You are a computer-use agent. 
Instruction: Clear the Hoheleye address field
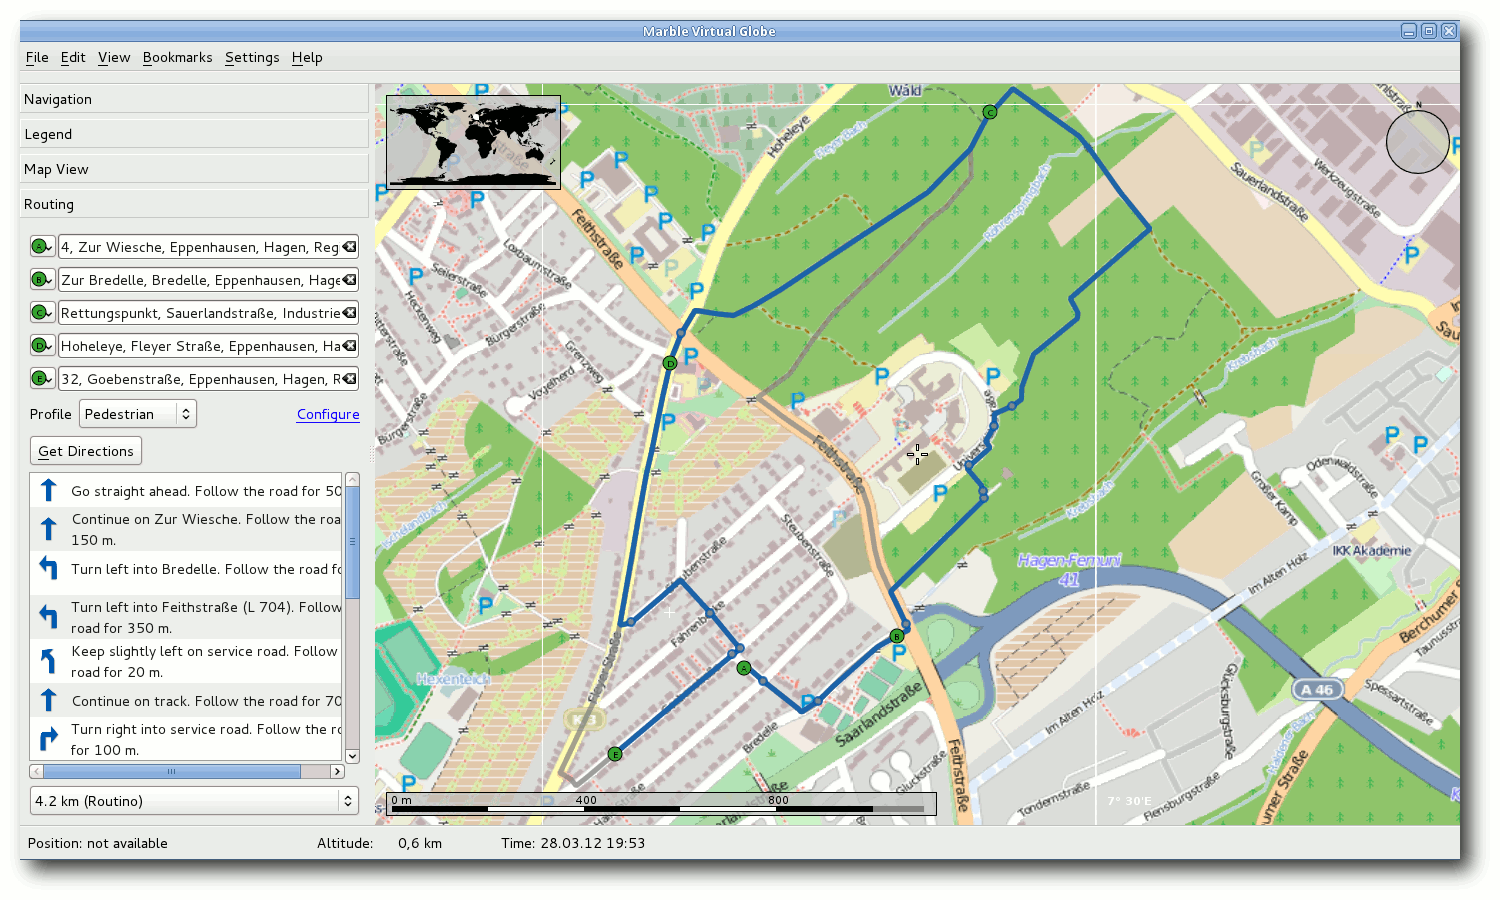[349, 346]
